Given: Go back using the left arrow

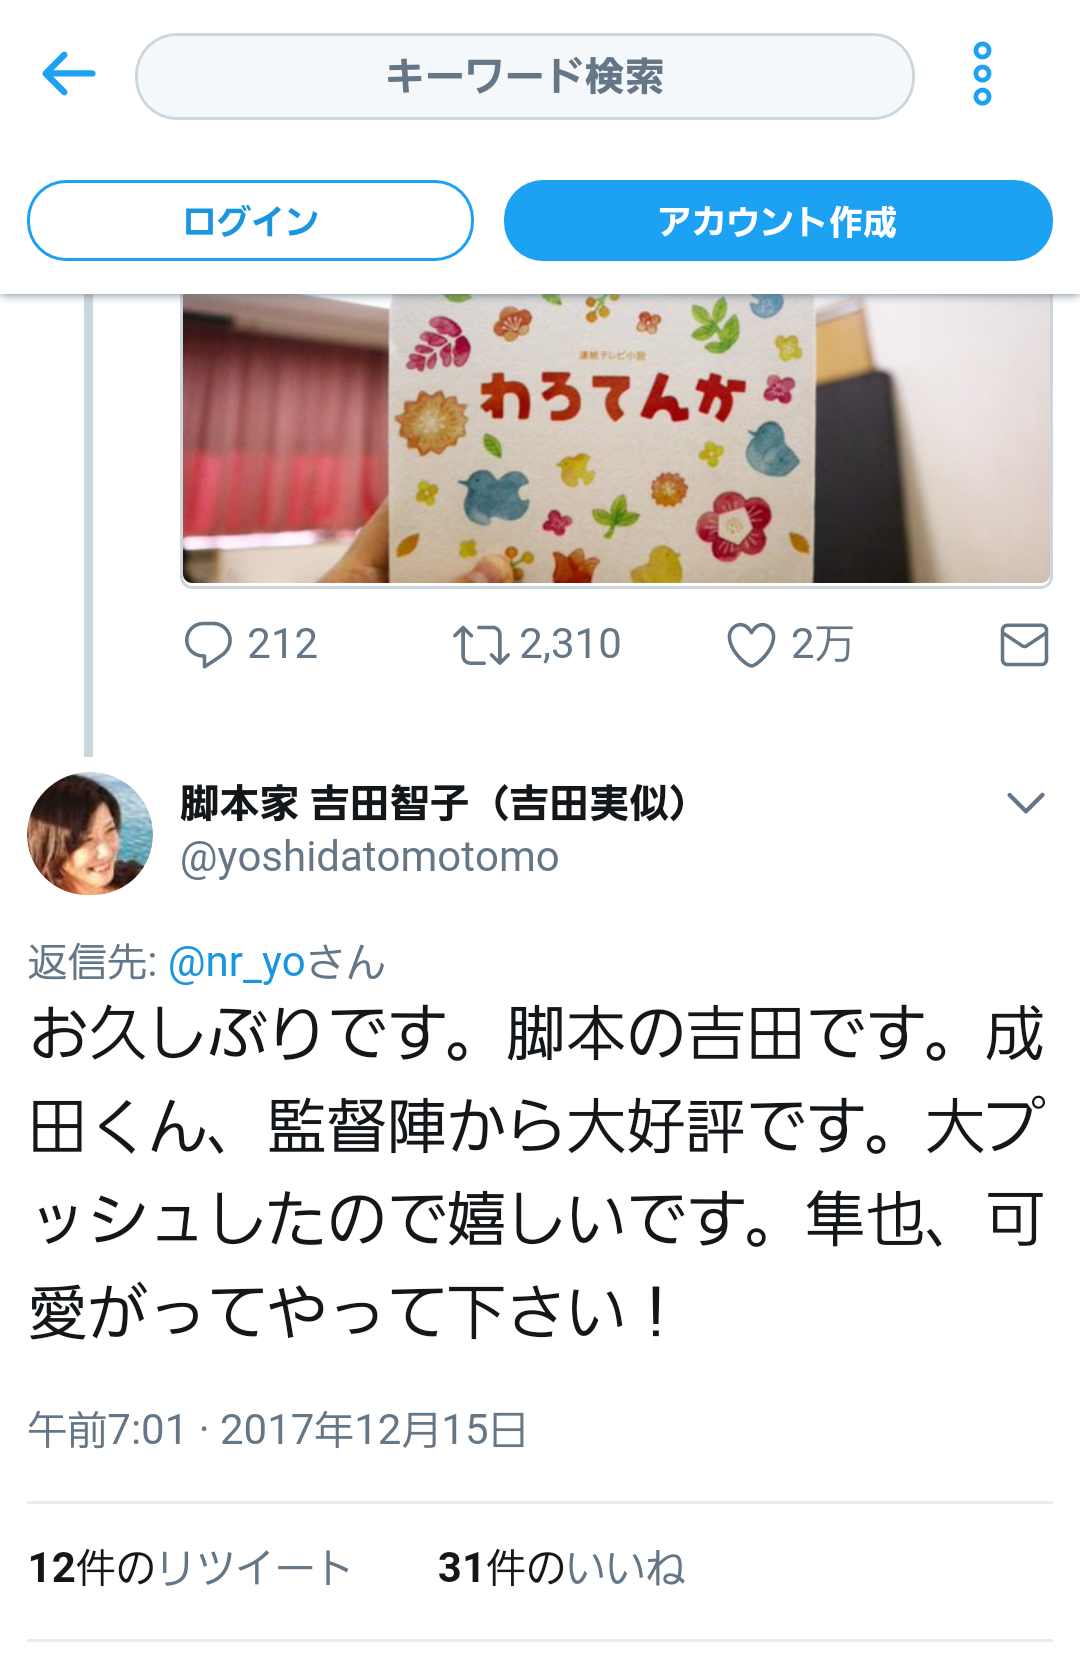Looking at the screenshot, I should pos(68,74).
